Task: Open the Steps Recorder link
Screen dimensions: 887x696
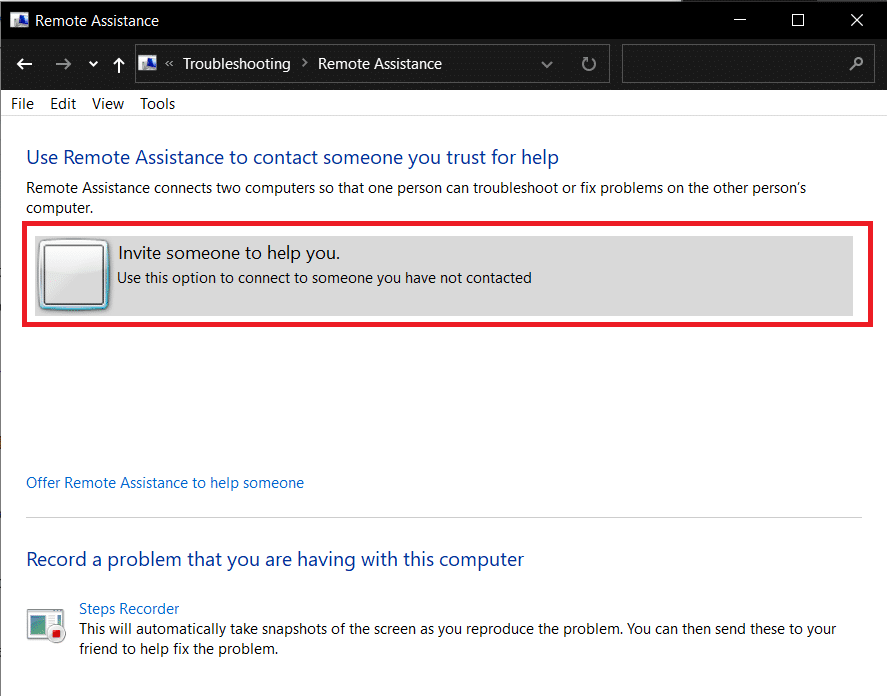Action: coord(129,609)
